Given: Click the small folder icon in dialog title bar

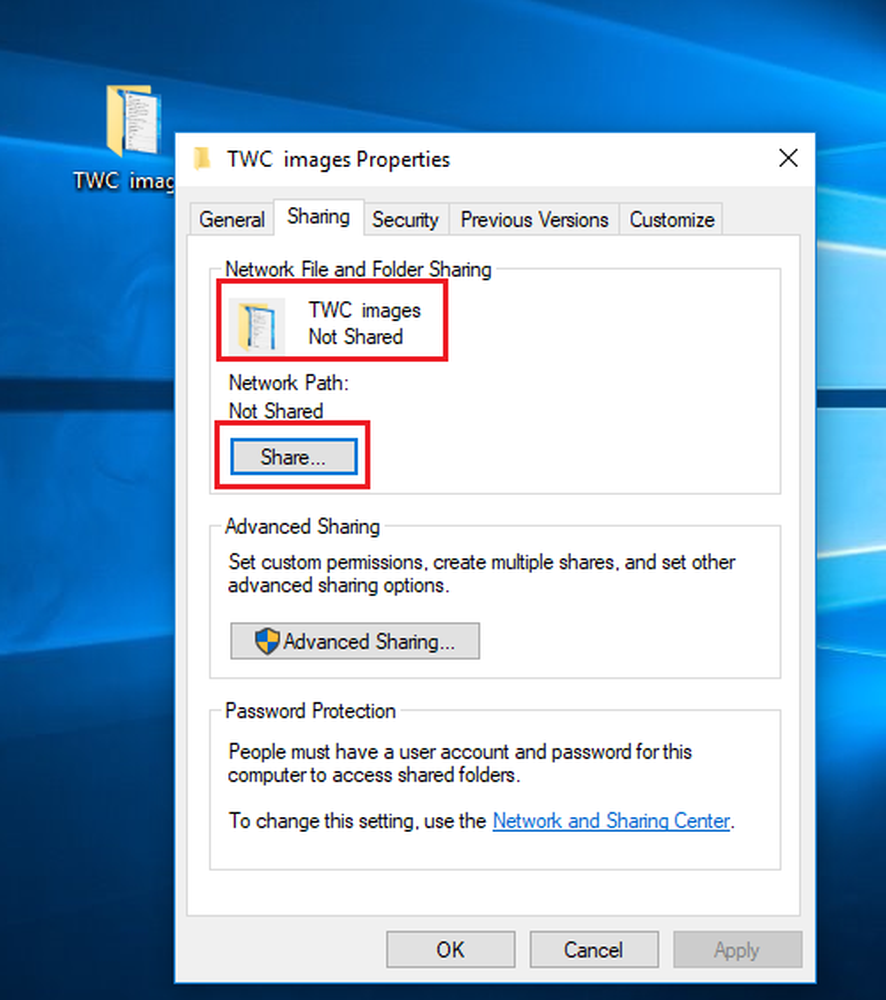Looking at the screenshot, I should coord(203,159).
